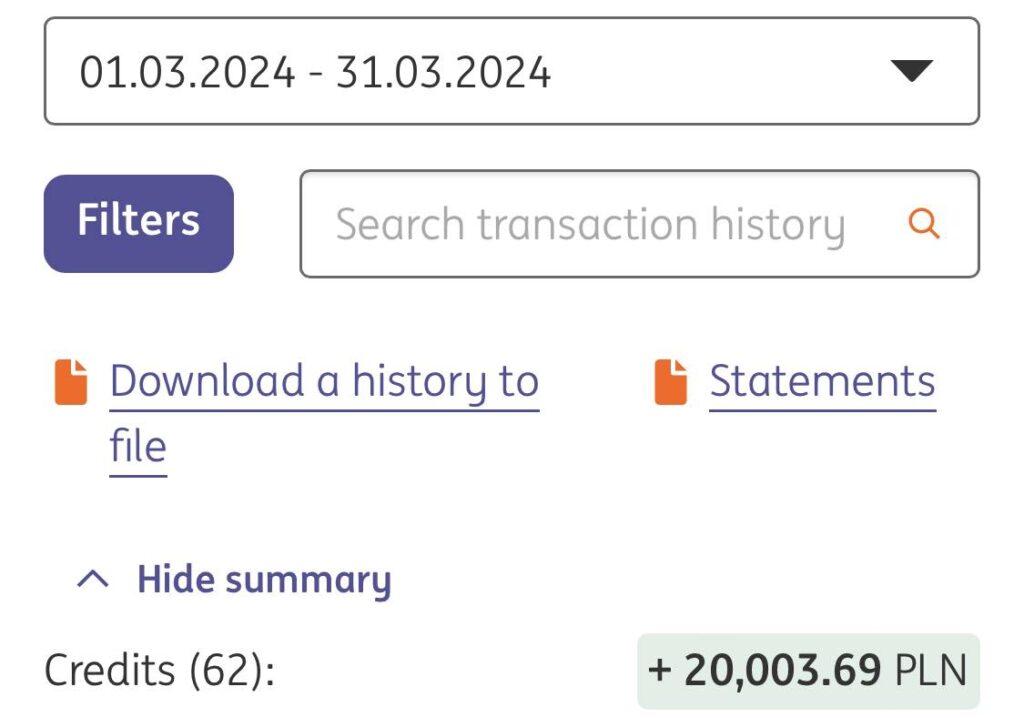The height and width of the screenshot is (717, 1024).
Task: Click the black triangle arrow in date selector
Action: coord(910,72)
